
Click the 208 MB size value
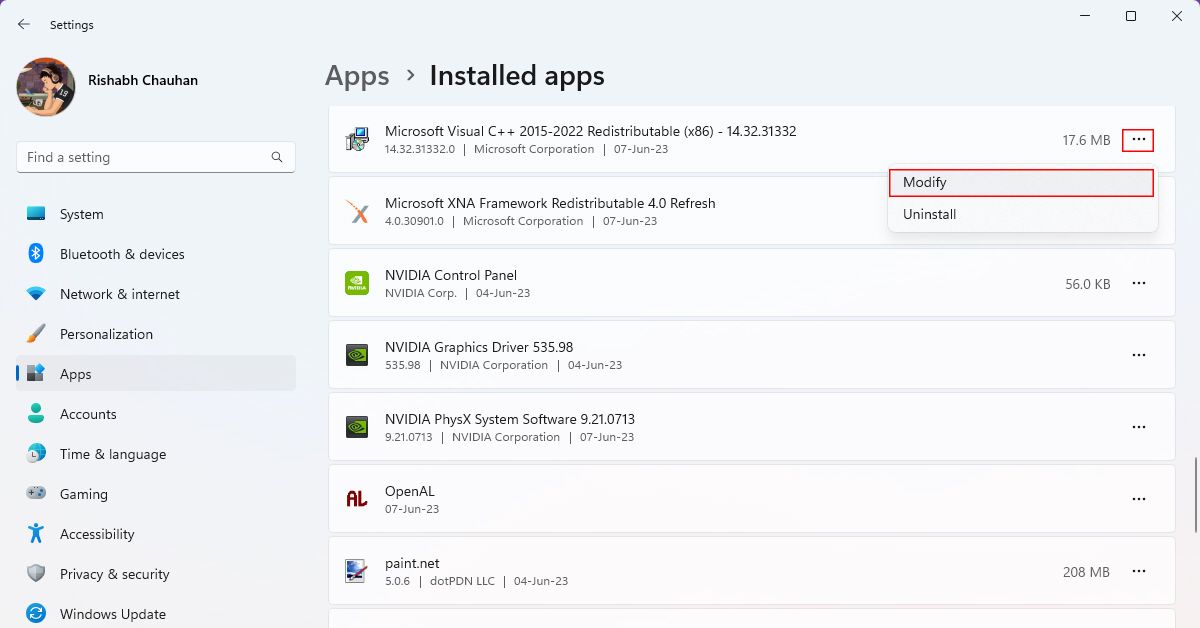(1086, 572)
